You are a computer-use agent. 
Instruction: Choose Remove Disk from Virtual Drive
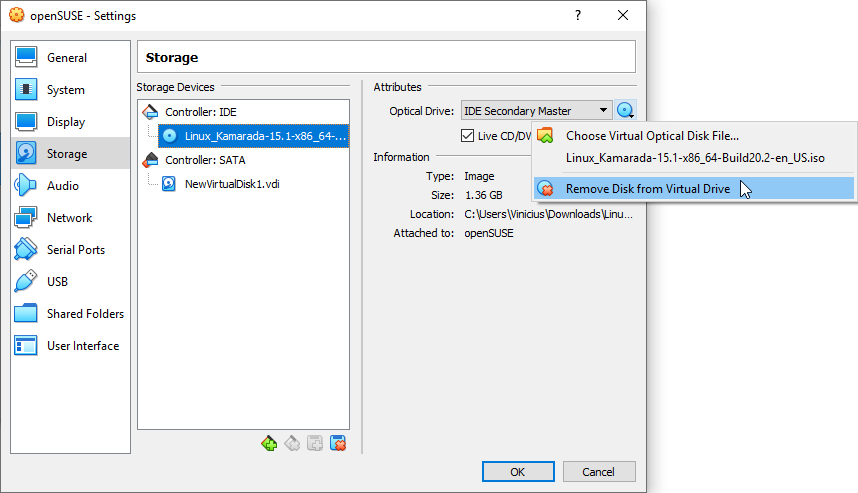coord(647,188)
